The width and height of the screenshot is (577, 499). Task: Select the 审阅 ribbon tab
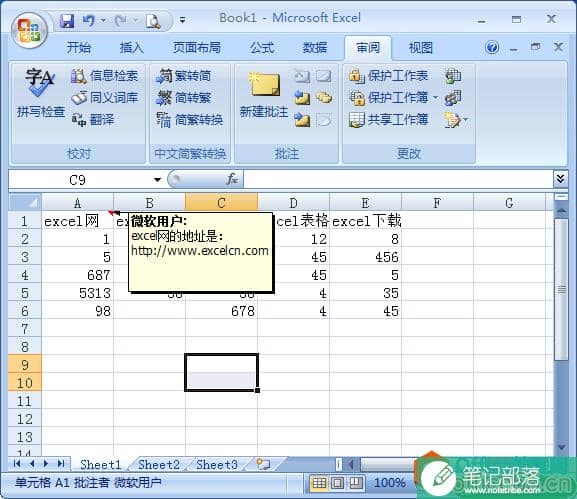(x=368, y=48)
